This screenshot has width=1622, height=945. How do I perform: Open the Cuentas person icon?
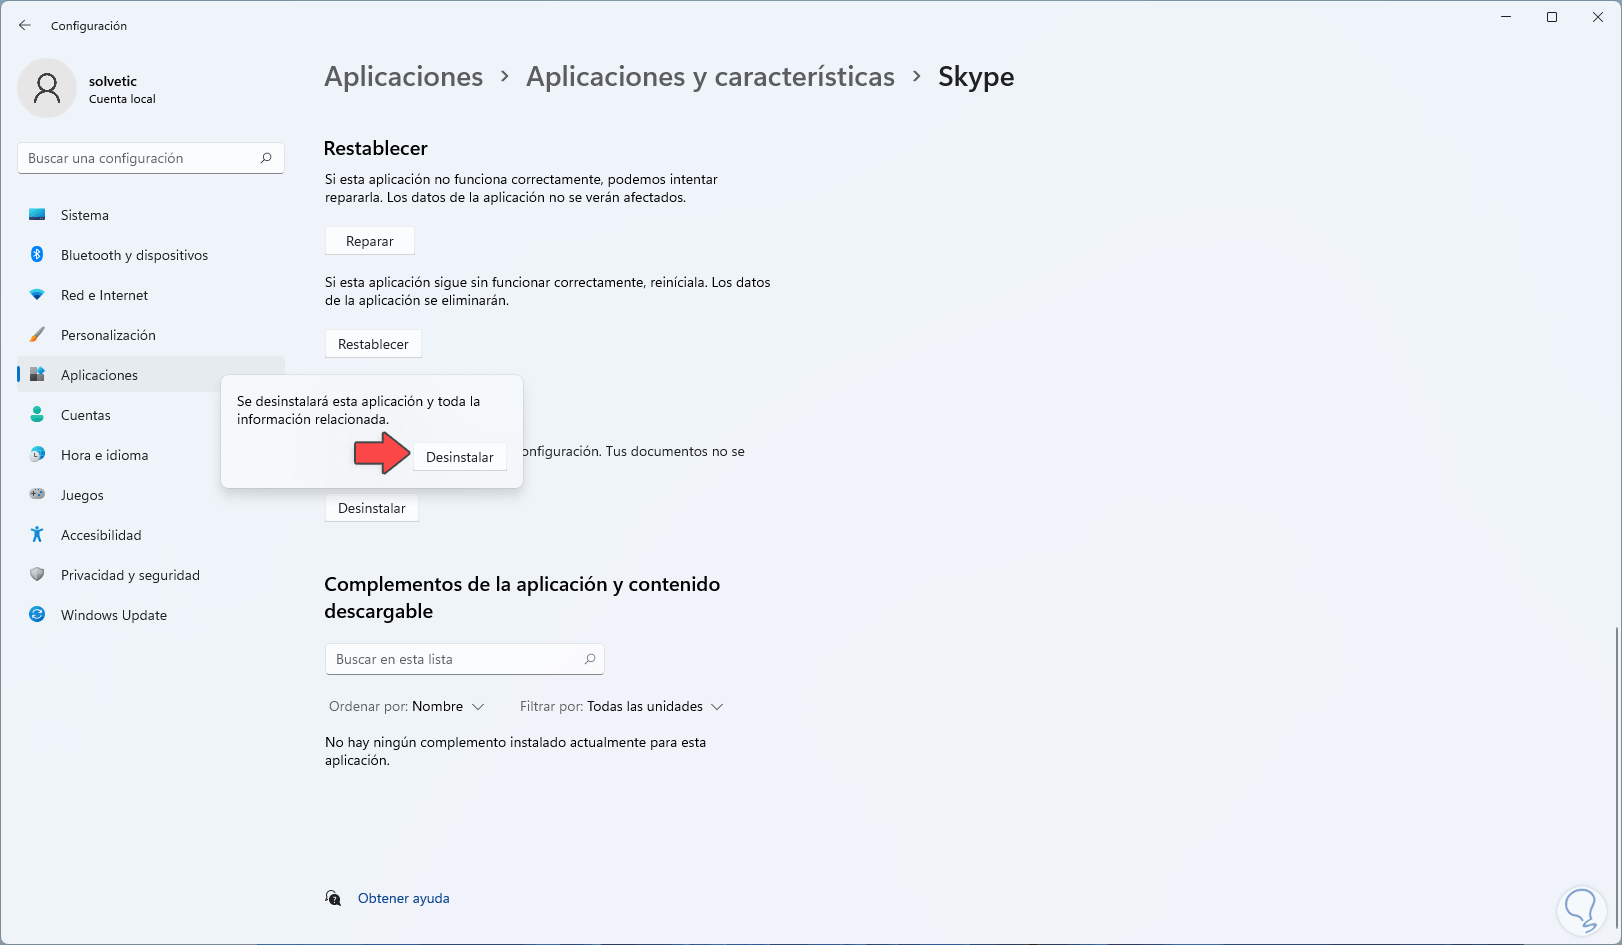click(37, 415)
